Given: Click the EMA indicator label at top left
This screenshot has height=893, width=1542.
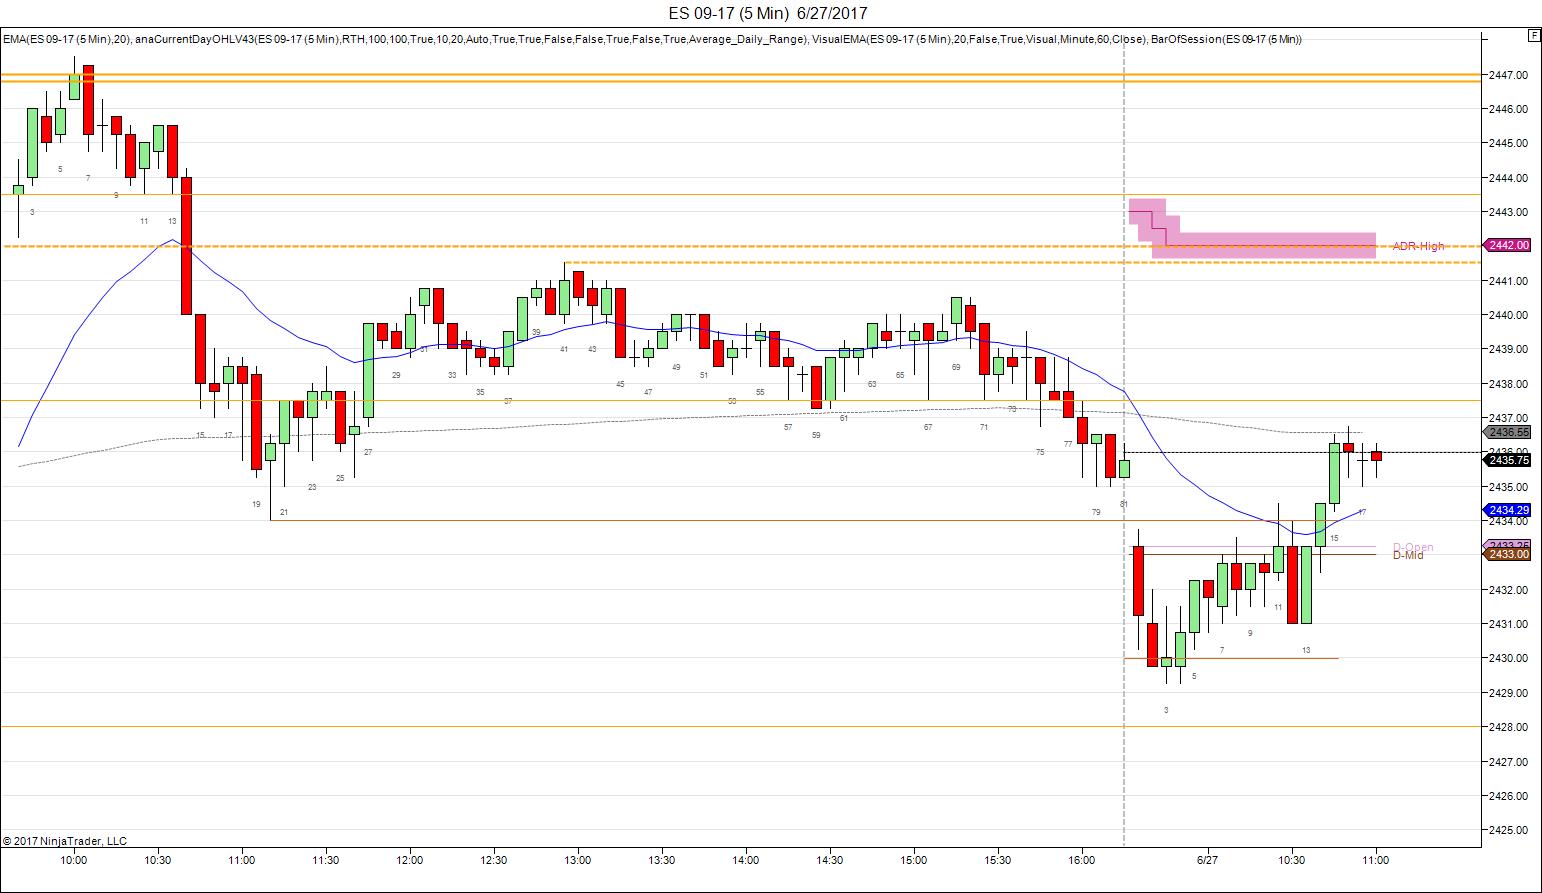Looking at the screenshot, I should point(66,39).
